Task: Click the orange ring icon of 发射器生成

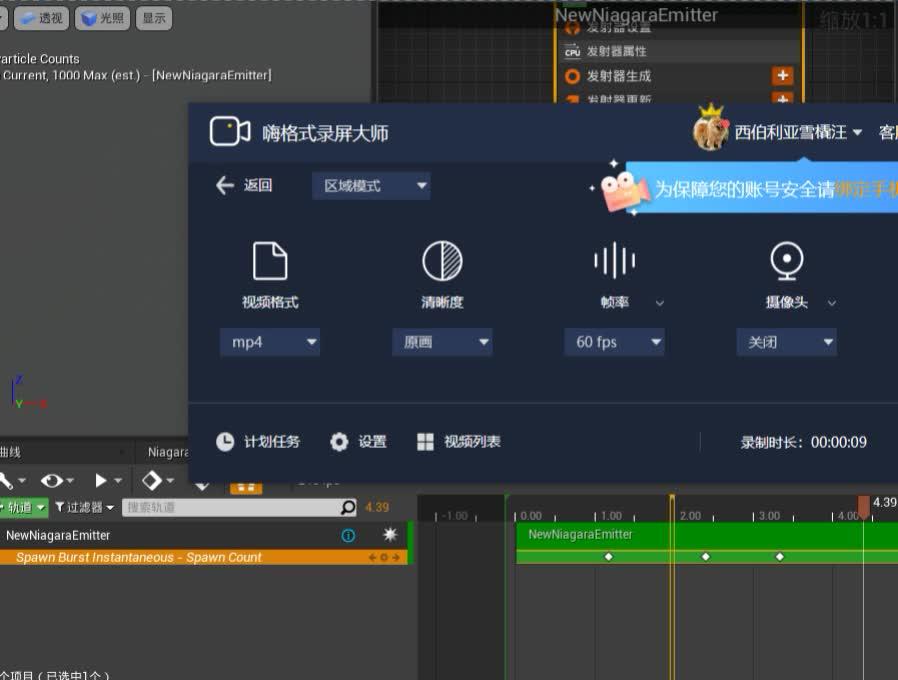Action: pos(572,76)
